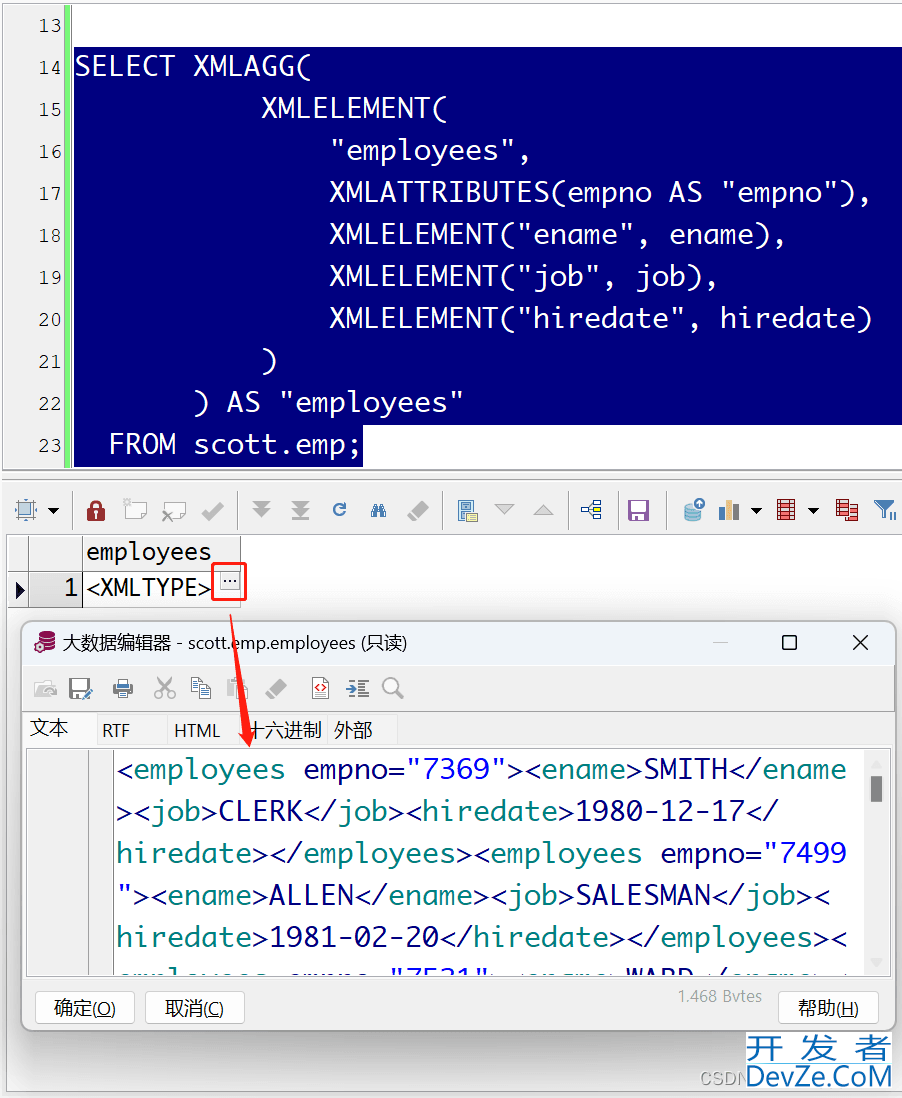
Task: Click the purple save results icon
Action: pos(638,510)
